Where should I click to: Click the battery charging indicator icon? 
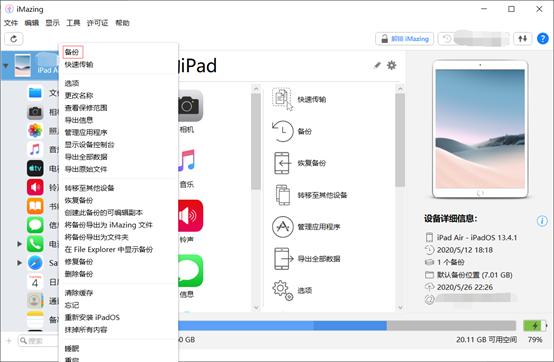535,325
